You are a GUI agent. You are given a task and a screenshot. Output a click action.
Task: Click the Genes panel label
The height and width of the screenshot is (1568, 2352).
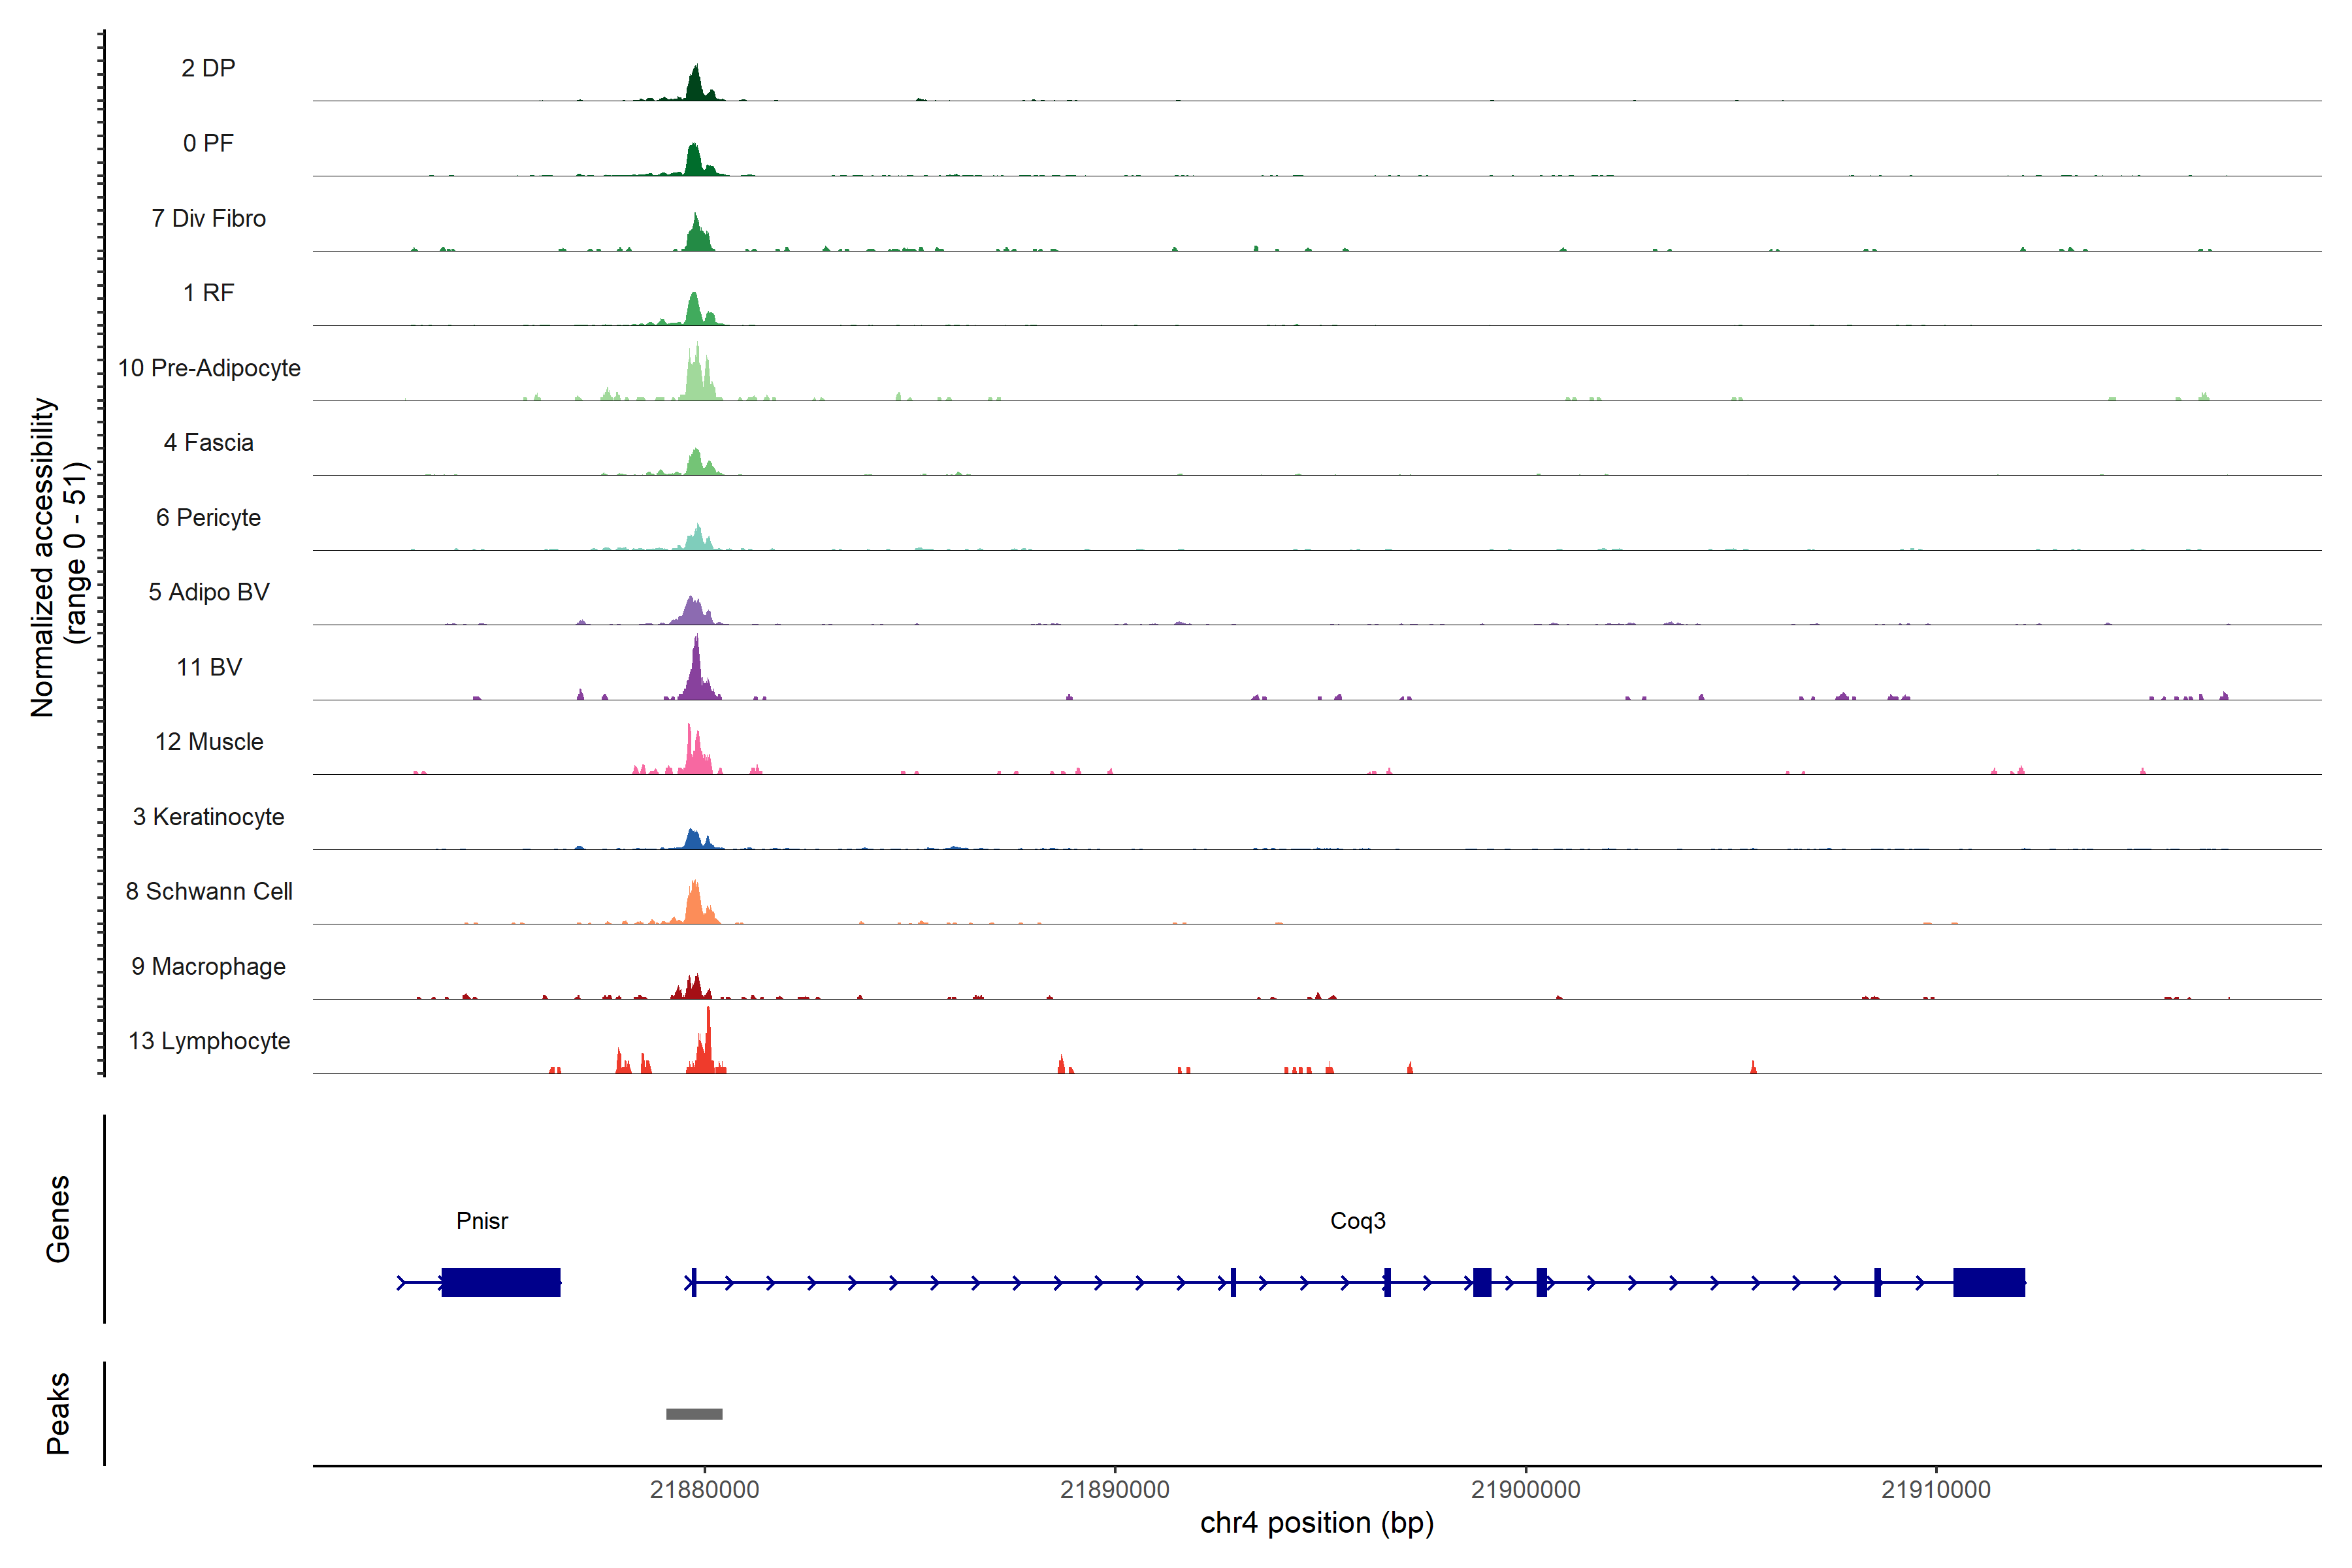[x=58, y=1219]
